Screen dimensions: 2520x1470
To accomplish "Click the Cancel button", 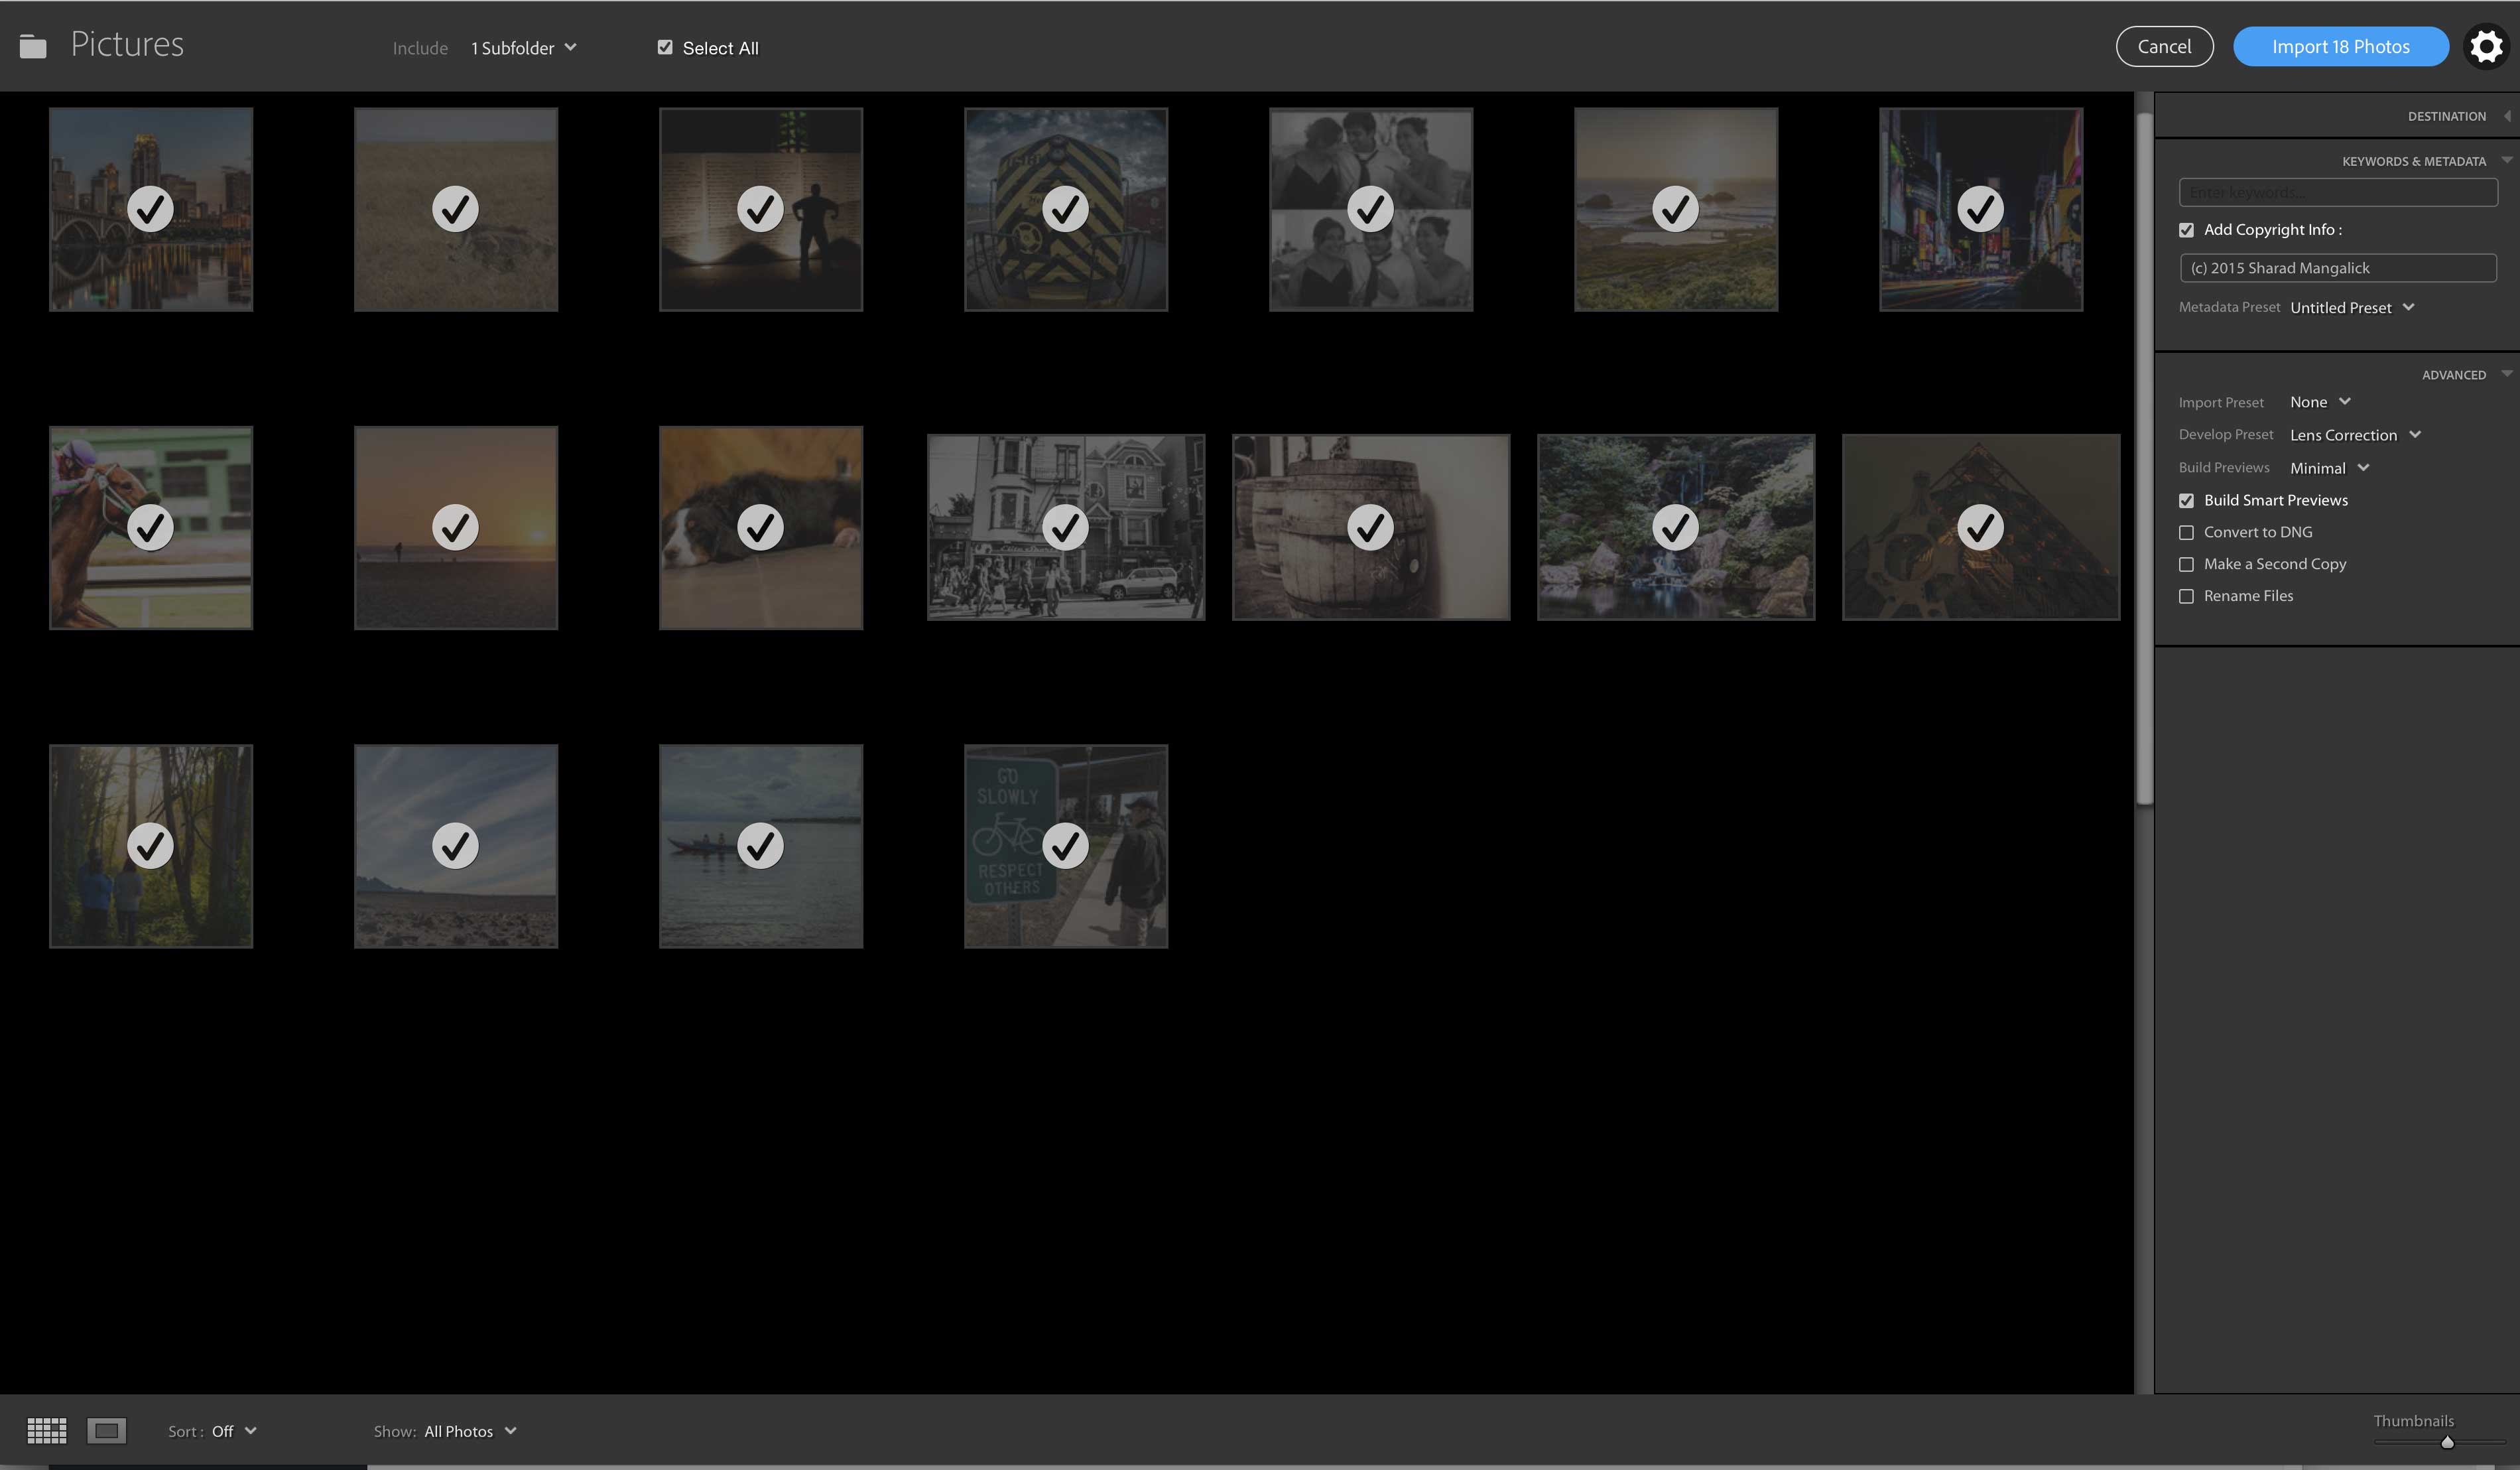I will (x=2164, y=47).
